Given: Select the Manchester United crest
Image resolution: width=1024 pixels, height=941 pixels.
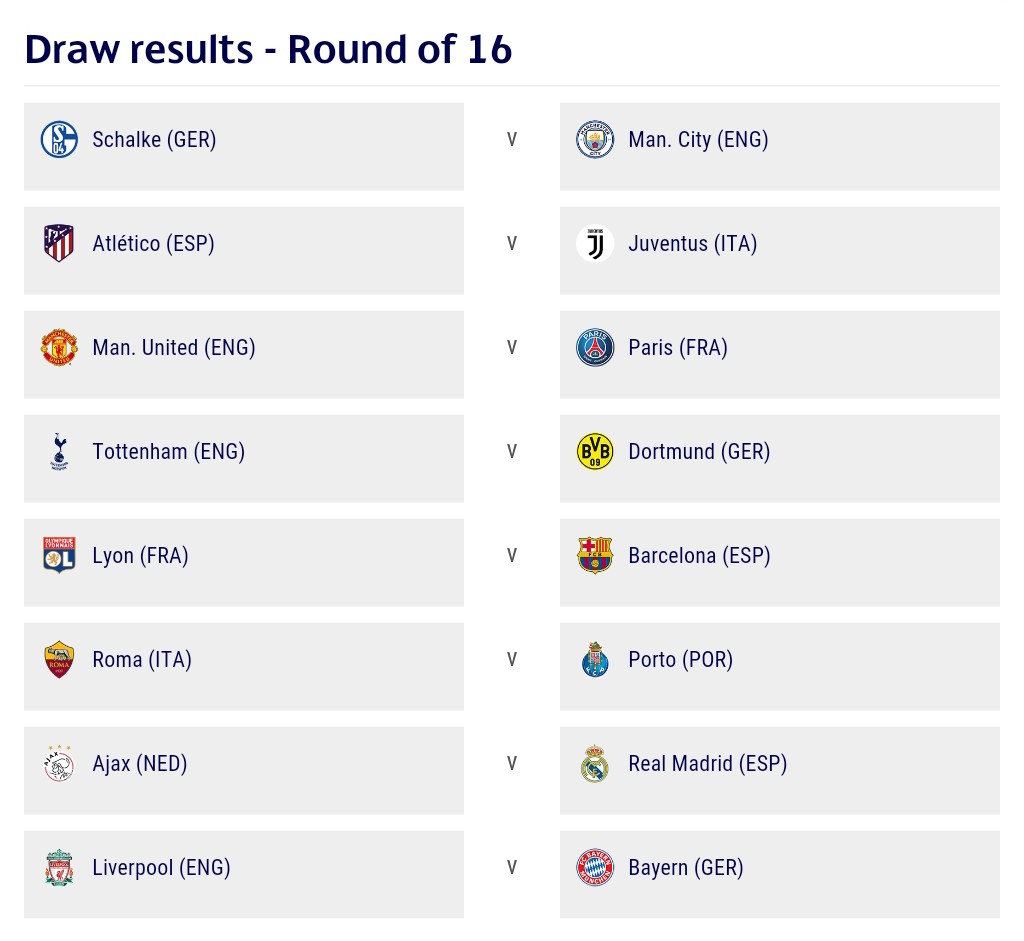Looking at the screenshot, I should pyautogui.click(x=59, y=348).
